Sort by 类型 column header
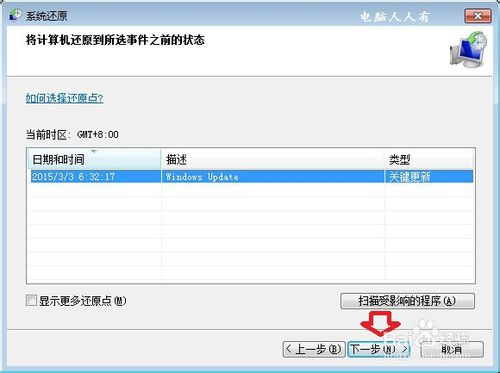Viewport: 500px width, 373px height. click(429, 159)
